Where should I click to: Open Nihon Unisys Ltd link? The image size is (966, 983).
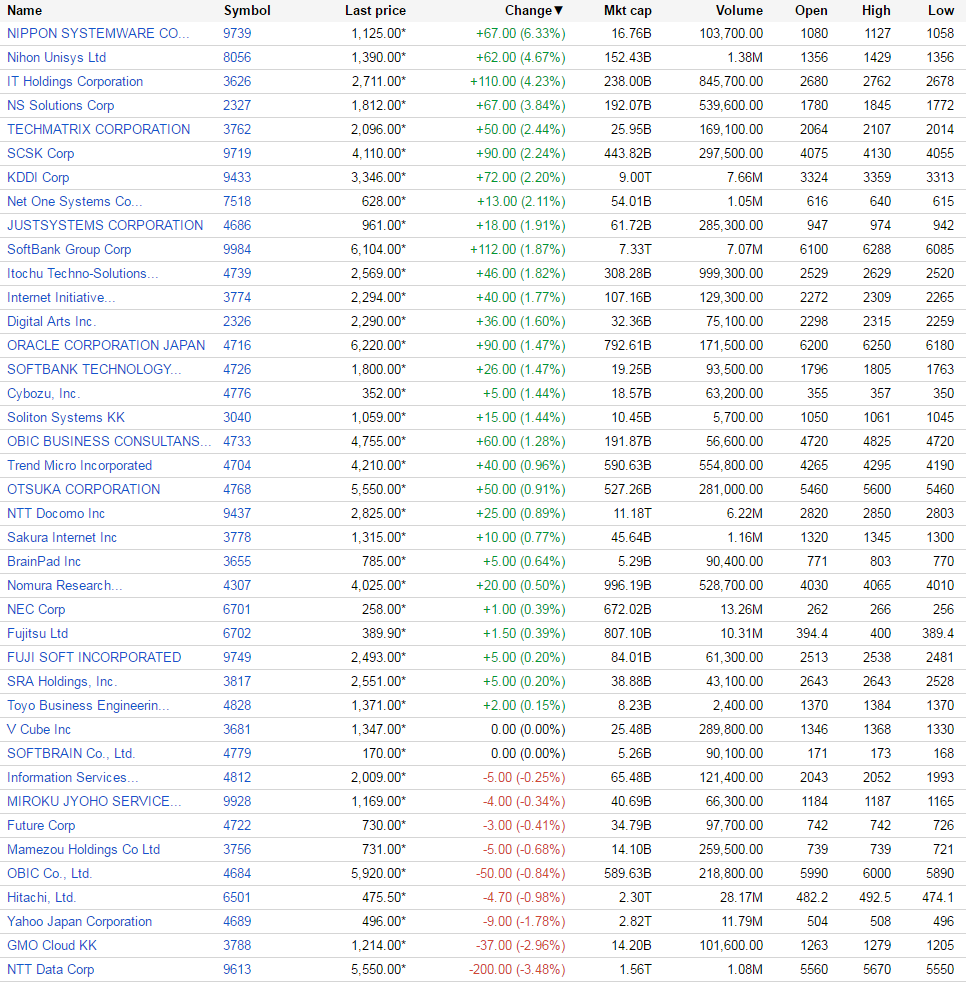(56, 58)
